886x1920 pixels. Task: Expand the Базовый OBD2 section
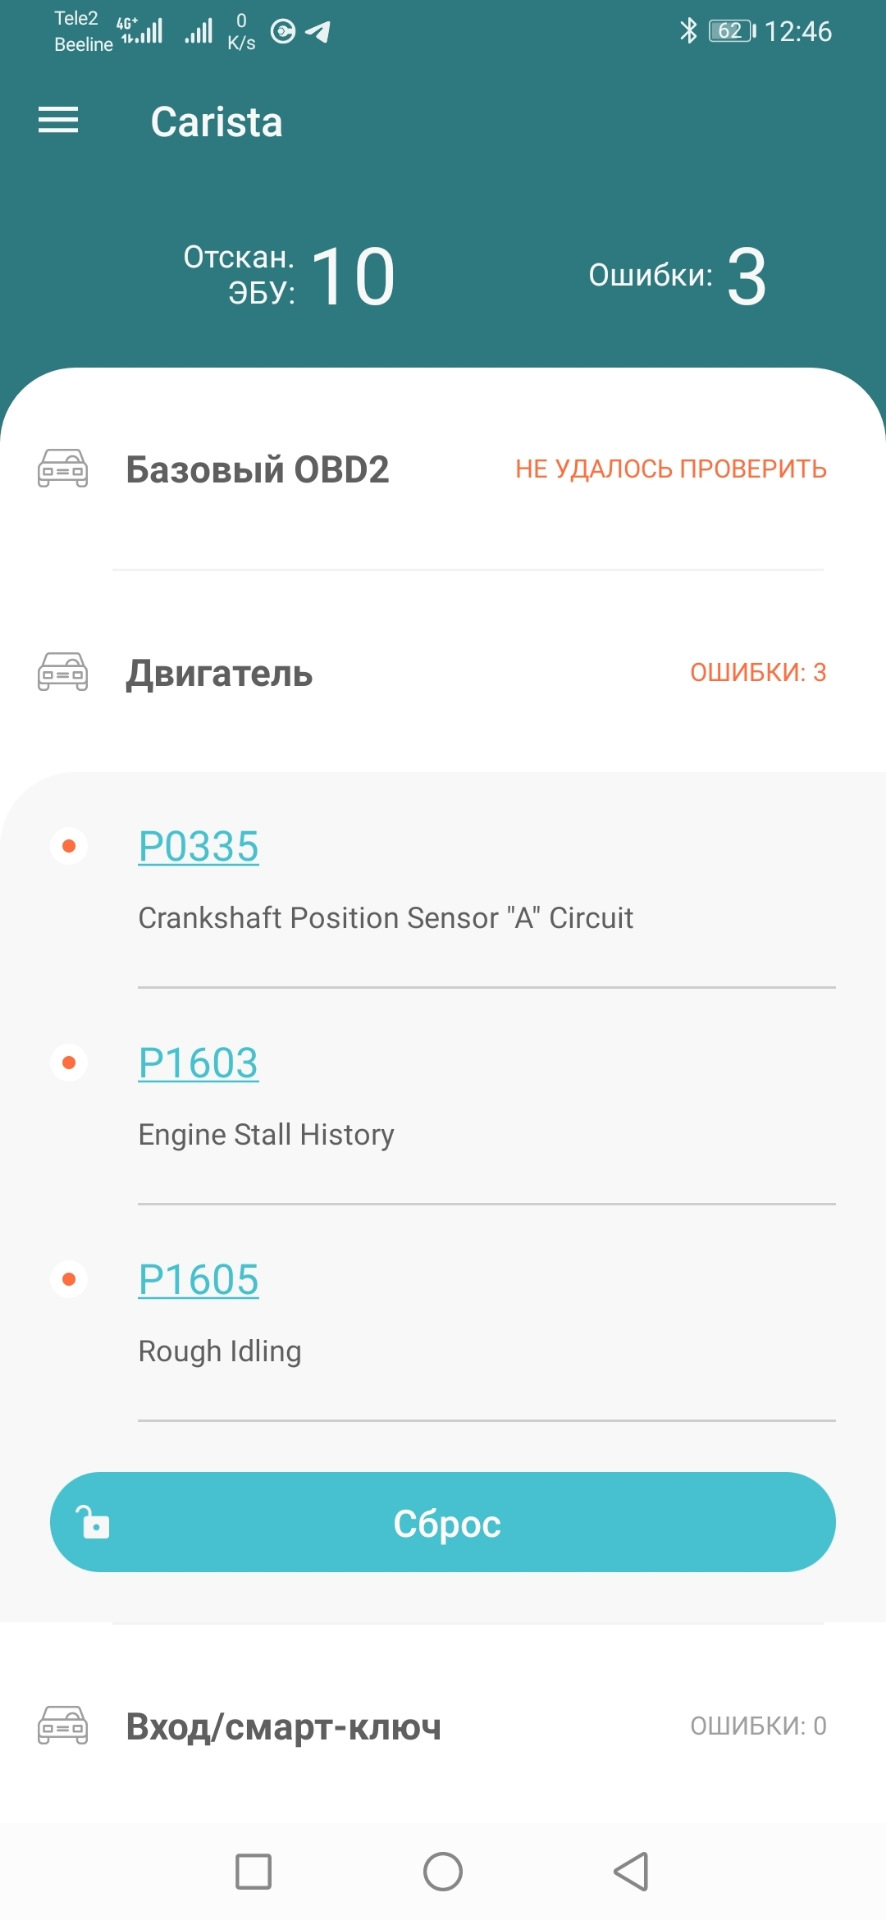(257, 469)
